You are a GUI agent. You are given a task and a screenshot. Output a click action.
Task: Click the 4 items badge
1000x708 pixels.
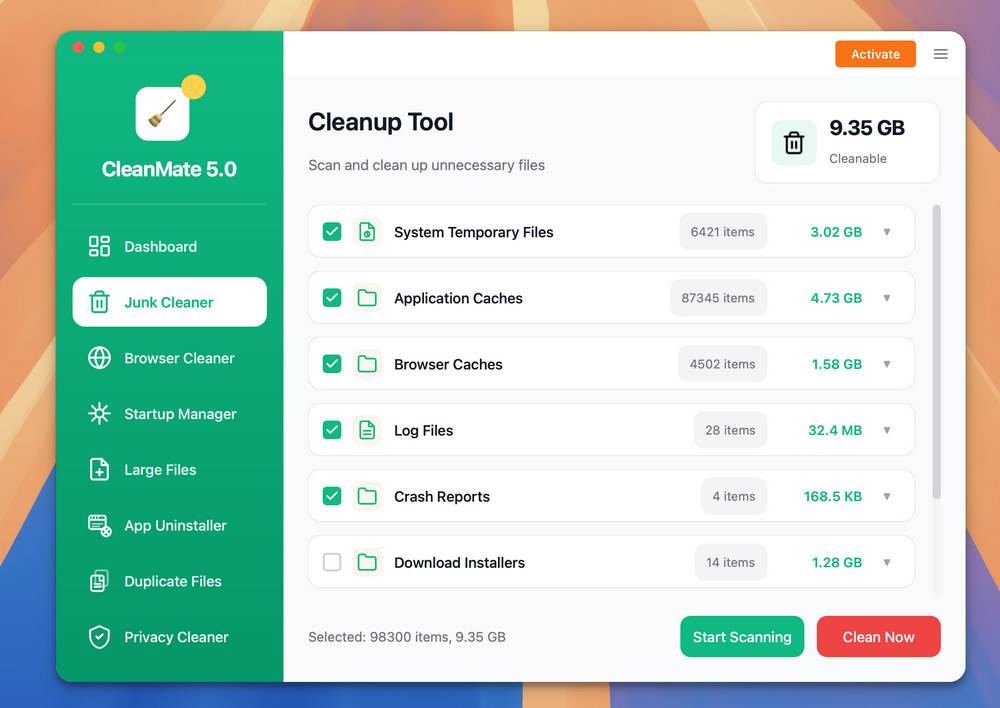(x=734, y=496)
